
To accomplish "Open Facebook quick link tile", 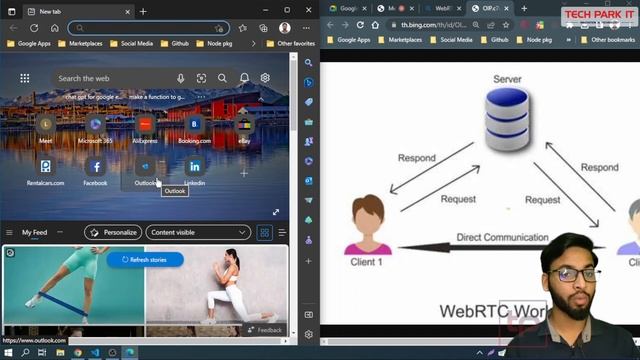I will 95,172.
